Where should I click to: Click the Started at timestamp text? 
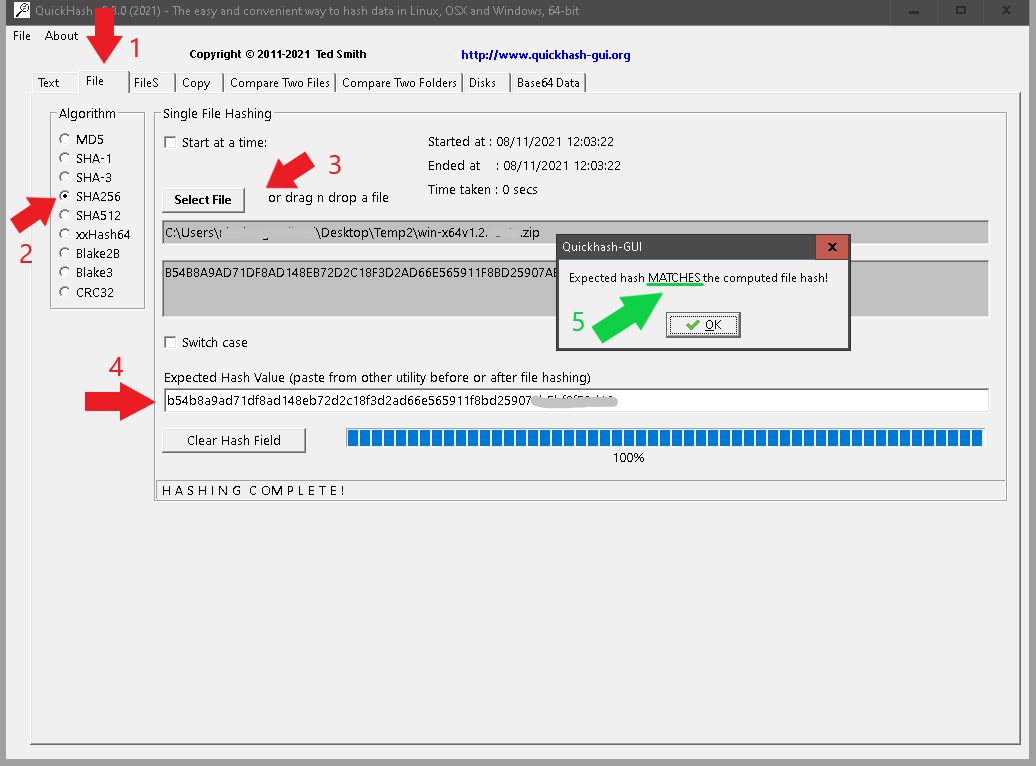click(x=521, y=141)
